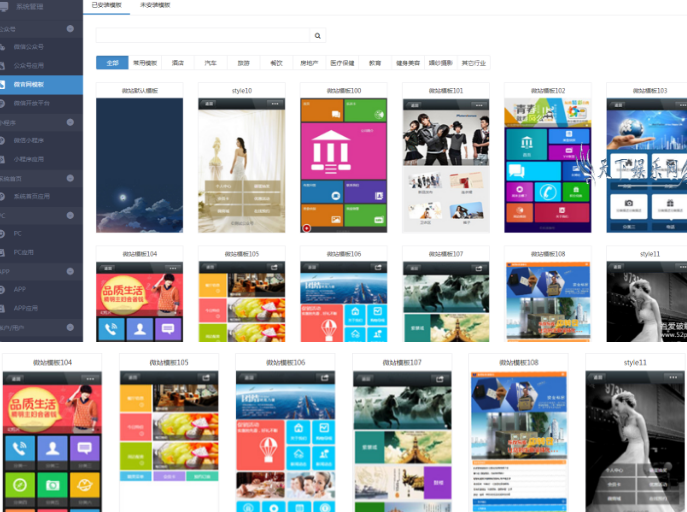Select the 微站默认模板 night-sky thumbnail
687x512 pixels.
pos(139,165)
